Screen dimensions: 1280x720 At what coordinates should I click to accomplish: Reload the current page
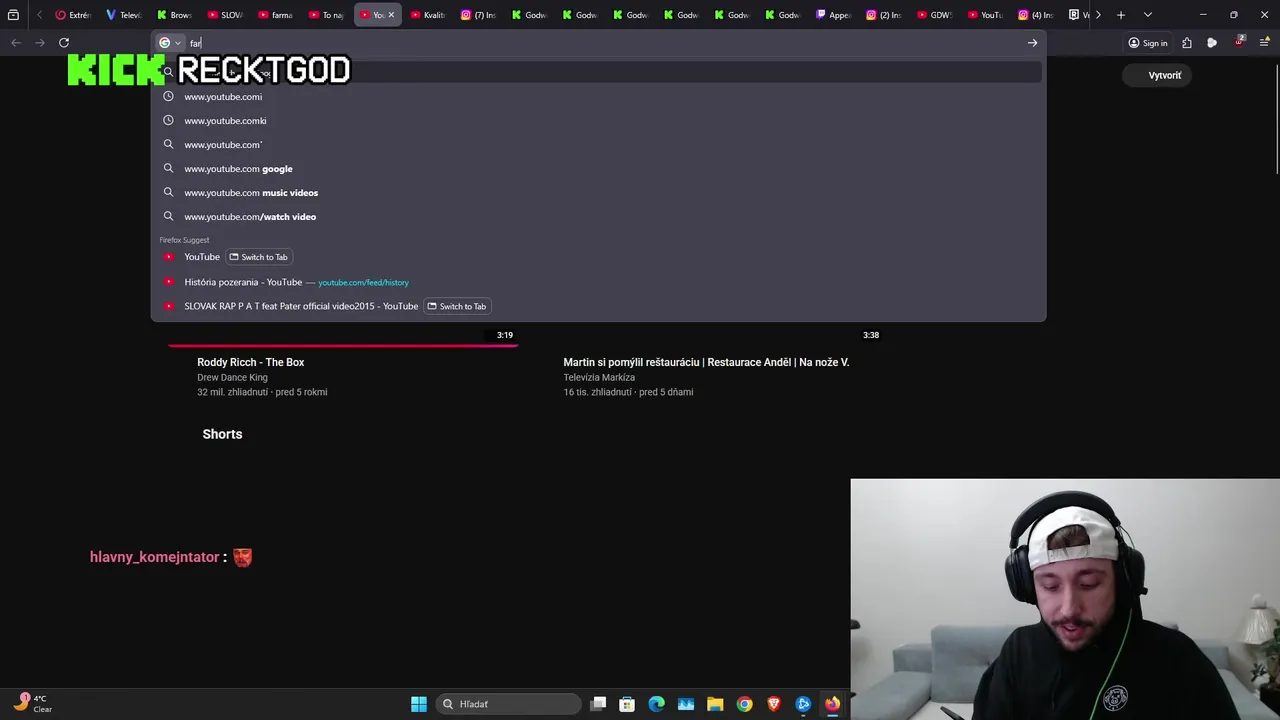coord(64,43)
